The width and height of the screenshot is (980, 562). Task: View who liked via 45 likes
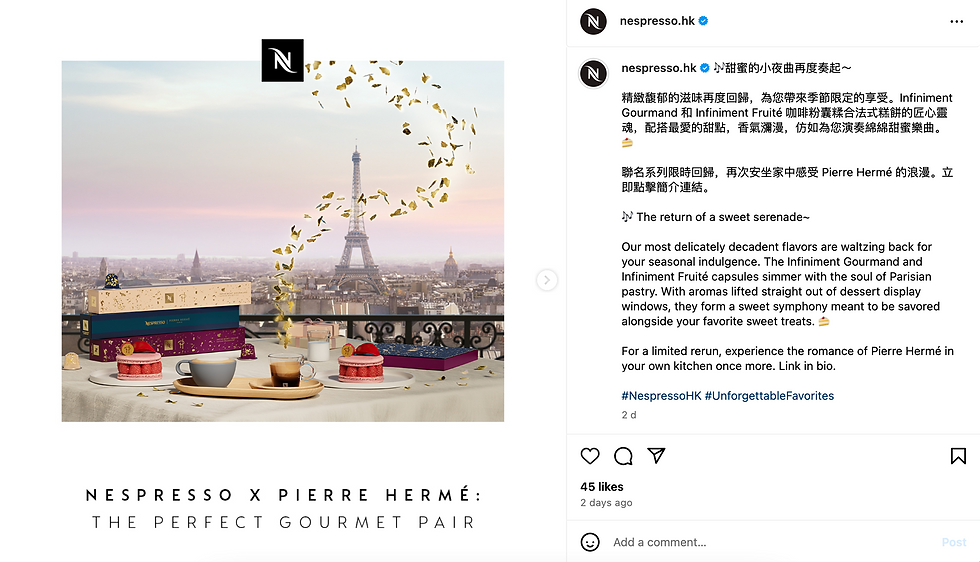[601, 486]
